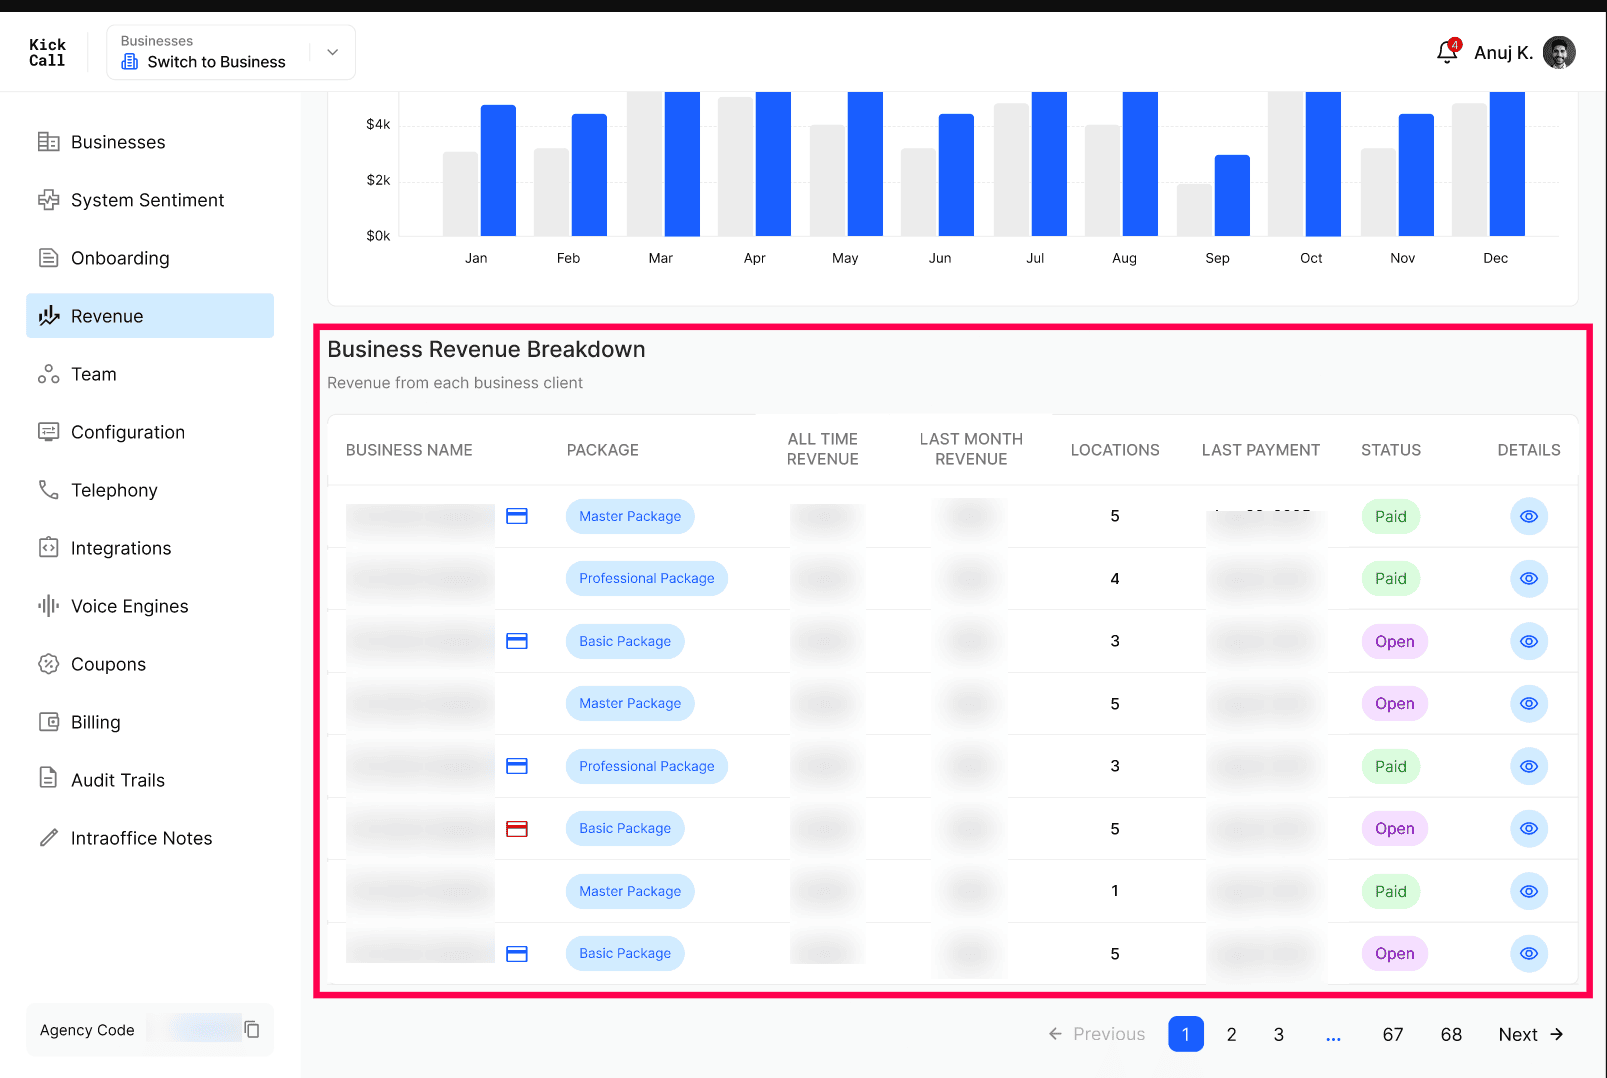Jump to page 68
The image size is (1607, 1078).
1451,1034
